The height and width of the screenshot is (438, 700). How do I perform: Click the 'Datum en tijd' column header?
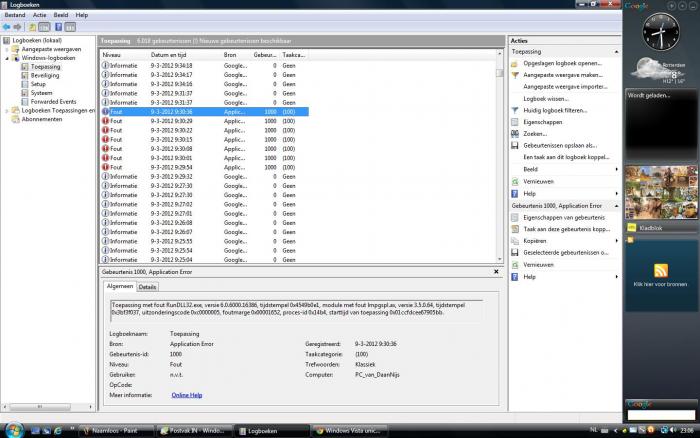(x=171, y=54)
